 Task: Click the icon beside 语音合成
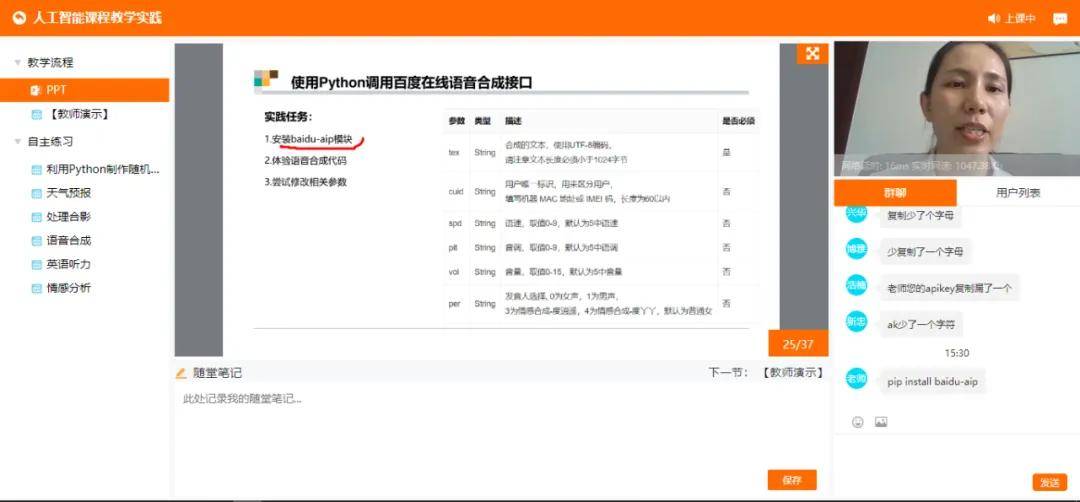[37, 241]
